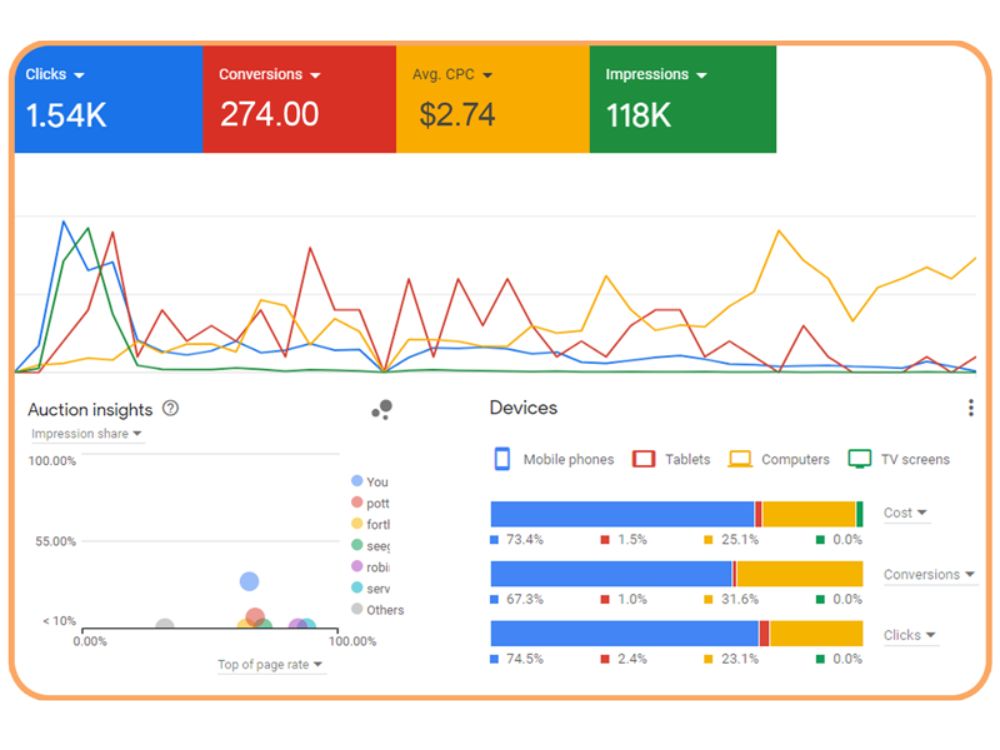Click the 2.4% clicks tablets value
Screen dimensions: 1000x750
(632, 659)
